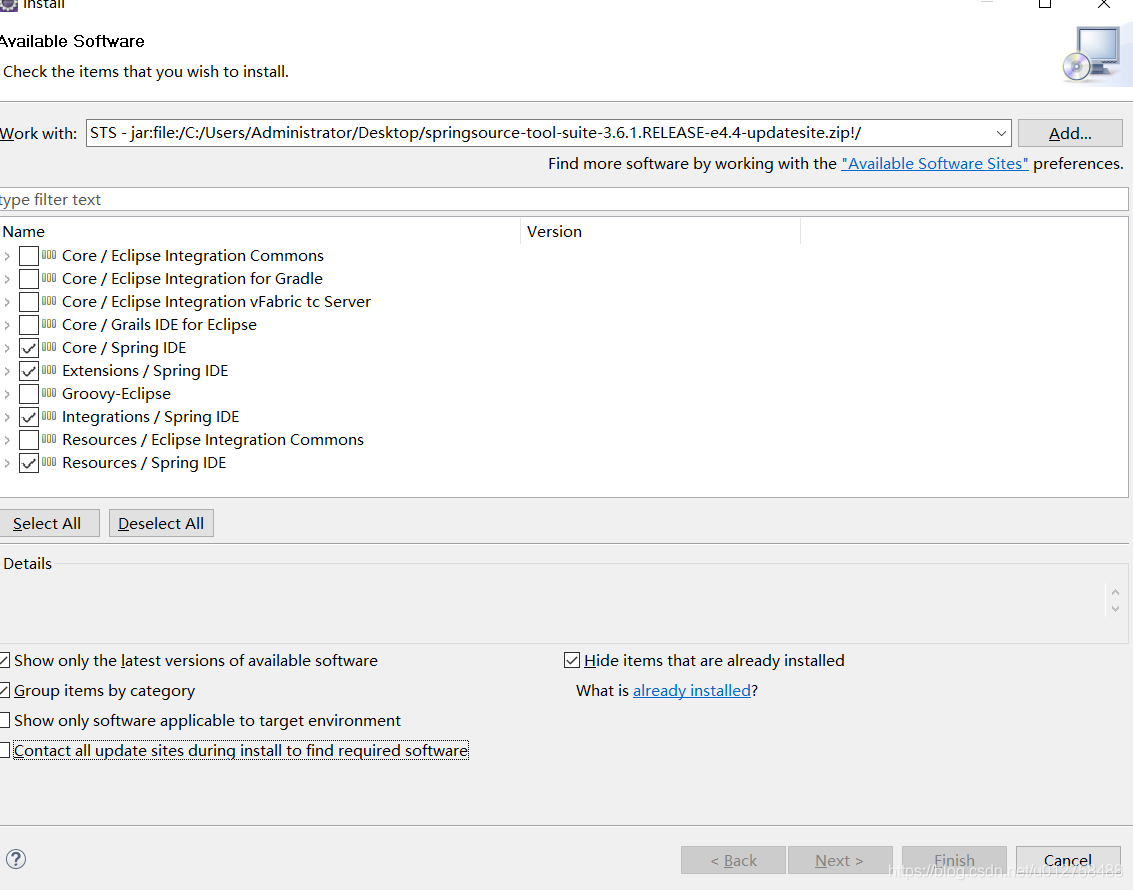
Task: Select Core / Spring IDE row text
Action: coord(124,347)
